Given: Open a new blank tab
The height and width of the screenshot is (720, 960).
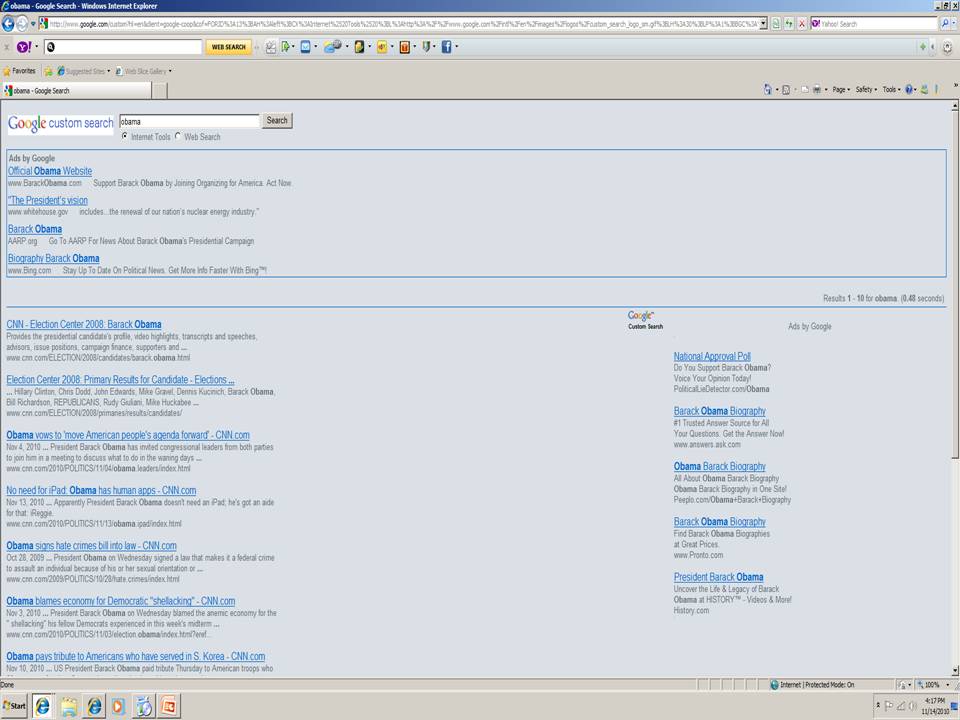Looking at the screenshot, I should pyautogui.click(x=159, y=91).
